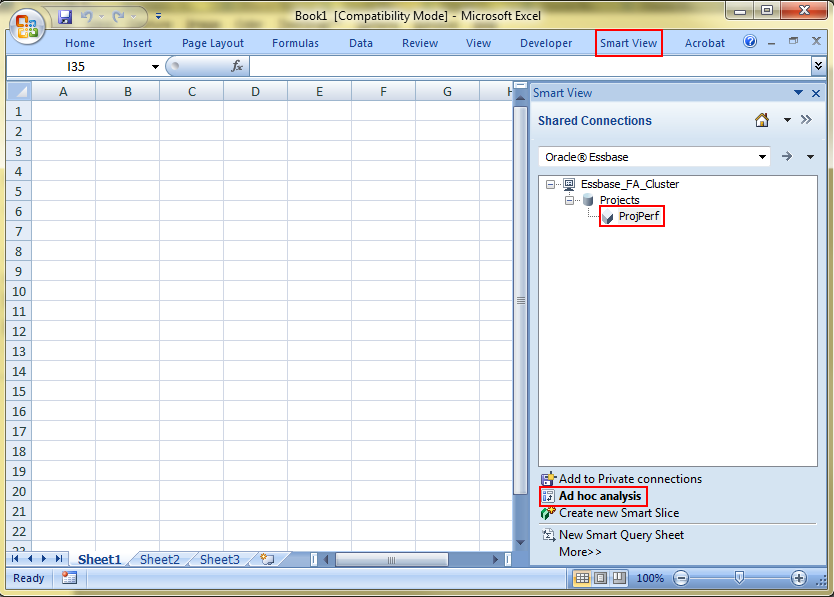Viewport: 834px width, 597px height.
Task: Switch to the Sheet3 tab
Action: coord(220,559)
